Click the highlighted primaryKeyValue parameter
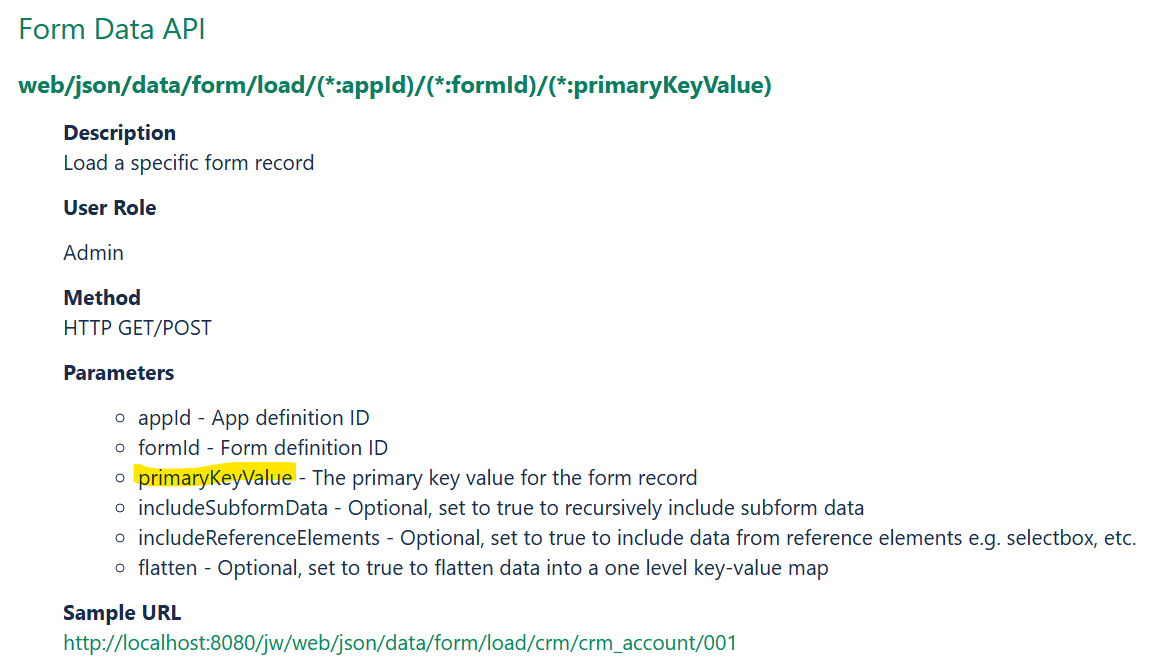The image size is (1153, 667). coord(215,478)
